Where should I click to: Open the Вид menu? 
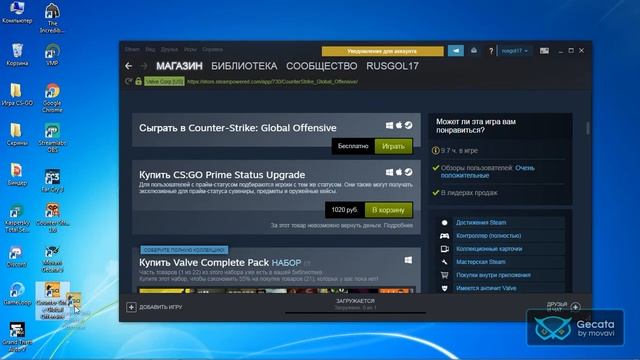pyautogui.click(x=150, y=49)
